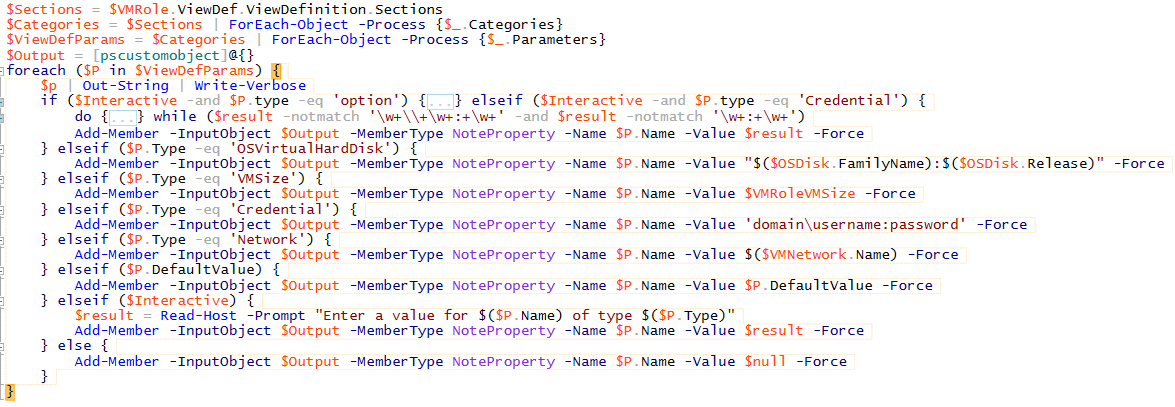Collapse the OSVirtualHardDisk elseif block
This screenshot has width=1175, height=407.
tap(4, 148)
